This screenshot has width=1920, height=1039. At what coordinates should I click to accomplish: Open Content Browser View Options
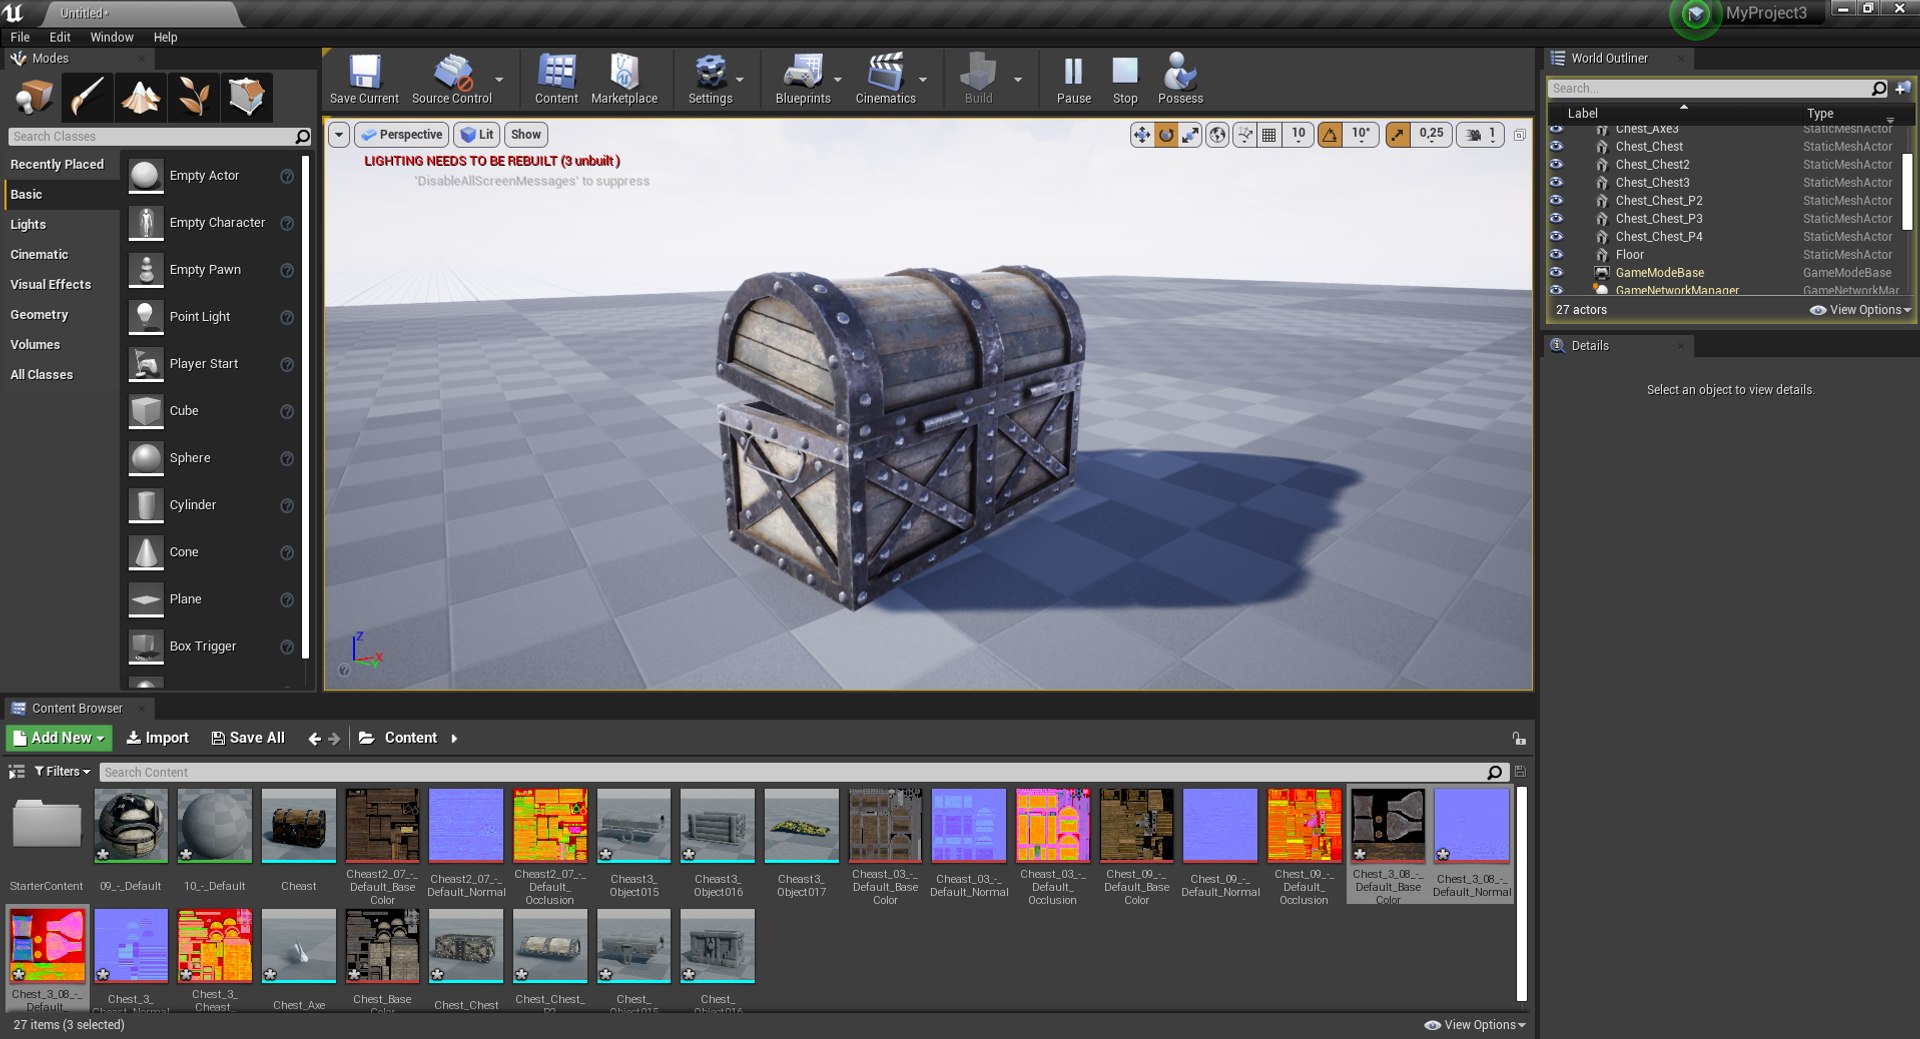coord(1475,1025)
